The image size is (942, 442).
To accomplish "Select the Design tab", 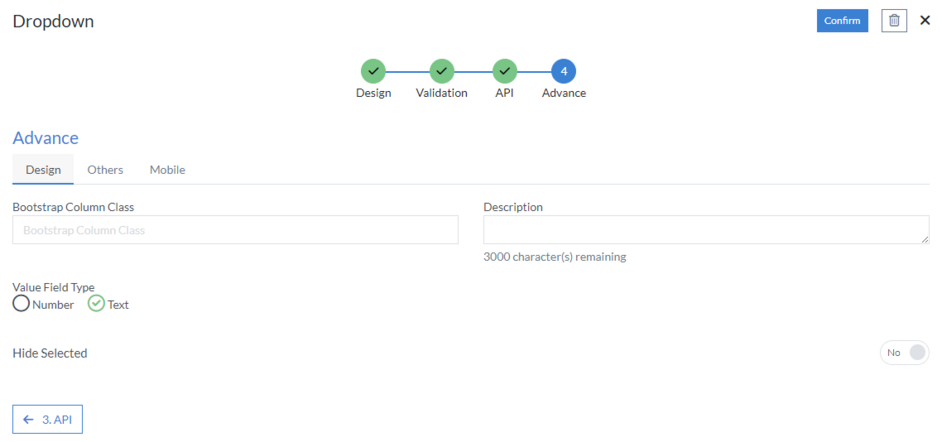I will click(43, 170).
